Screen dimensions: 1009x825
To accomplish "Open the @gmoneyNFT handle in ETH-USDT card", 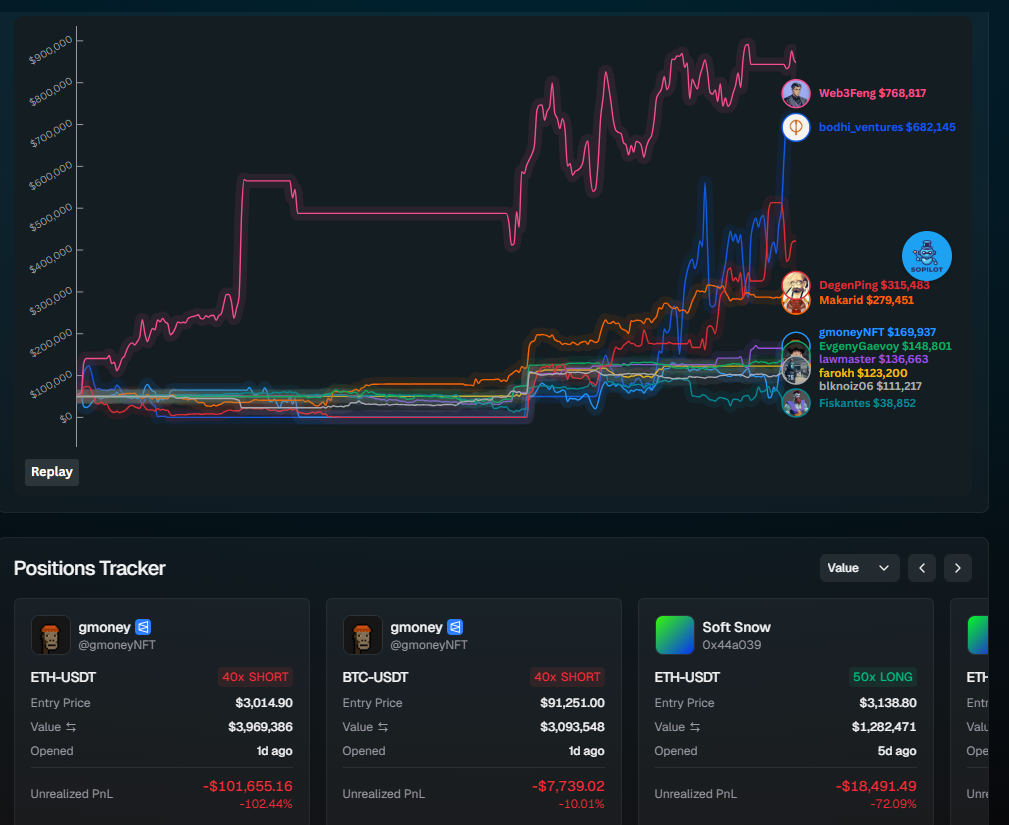I will click(117, 645).
